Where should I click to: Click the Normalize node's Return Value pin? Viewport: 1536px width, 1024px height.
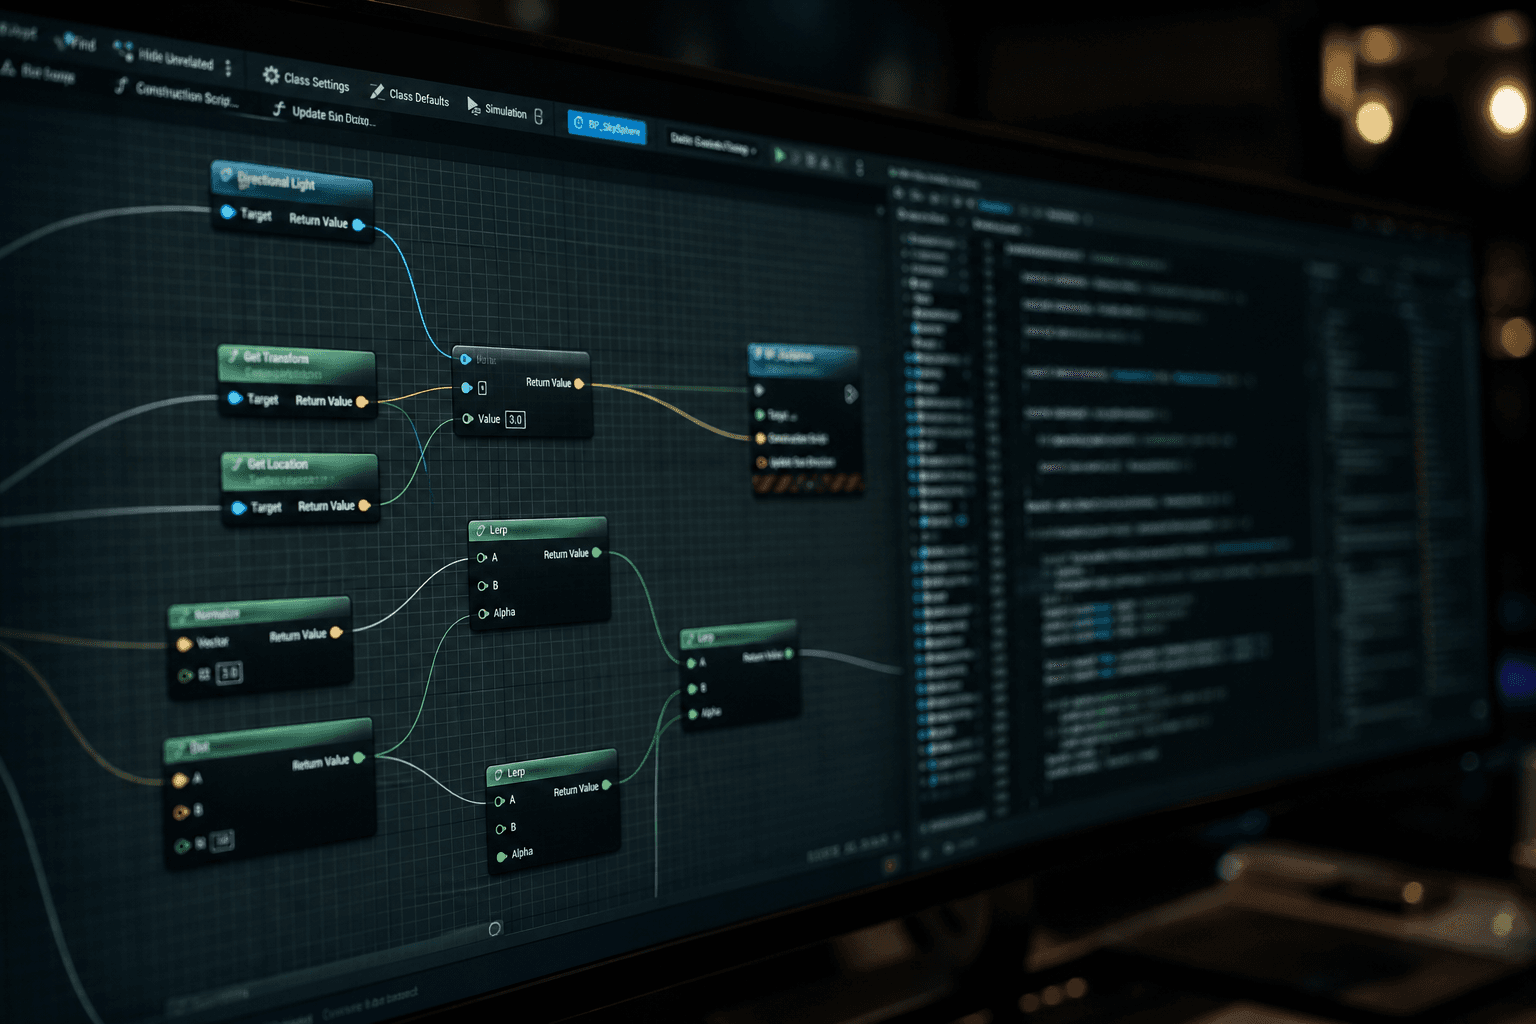[x=336, y=632]
